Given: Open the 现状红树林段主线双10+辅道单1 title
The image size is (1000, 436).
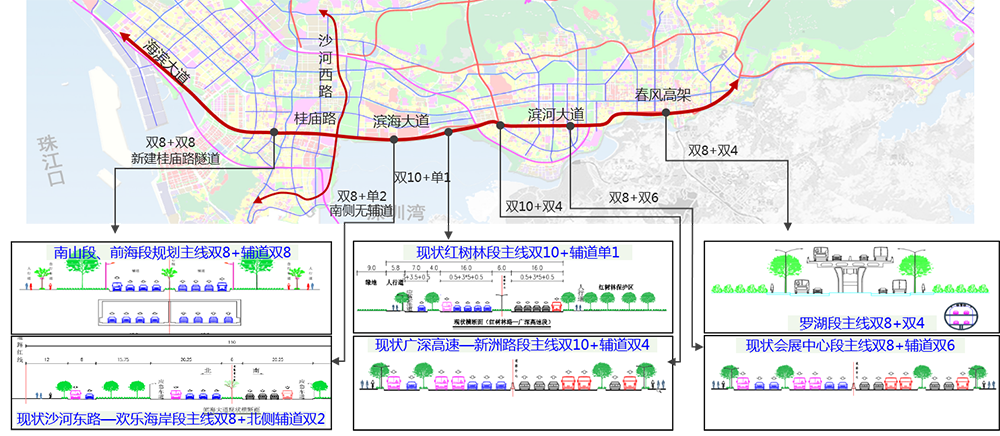Looking at the screenshot, I should click(512, 252).
